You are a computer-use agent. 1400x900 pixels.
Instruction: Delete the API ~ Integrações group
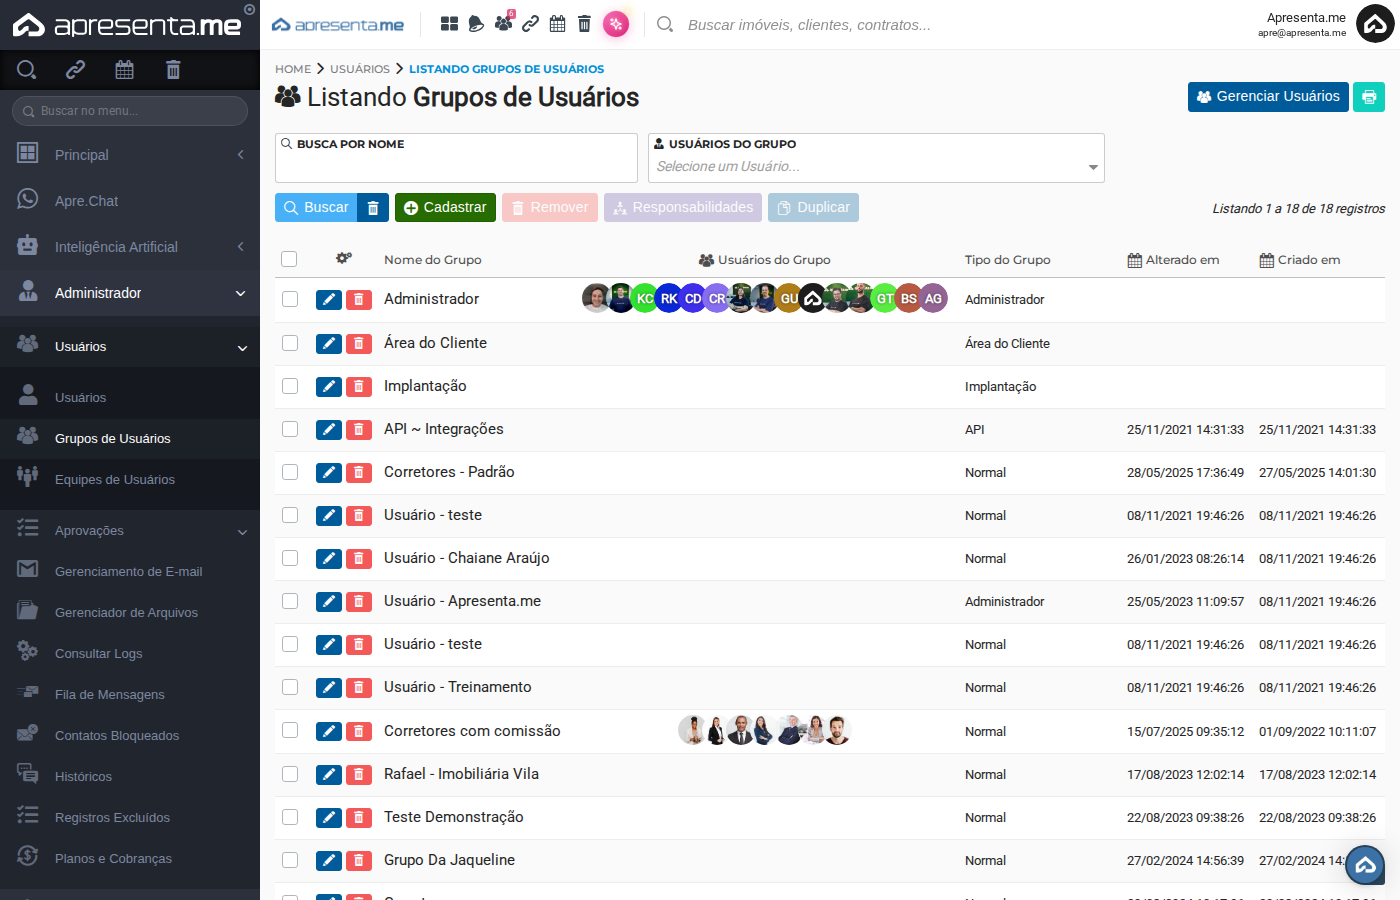point(359,430)
